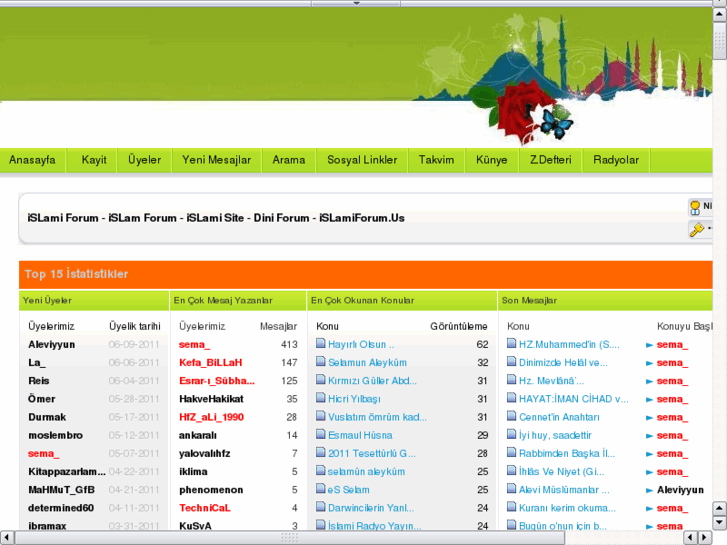Go to the Kayit registration page

pyautogui.click(x=94, y=160)
